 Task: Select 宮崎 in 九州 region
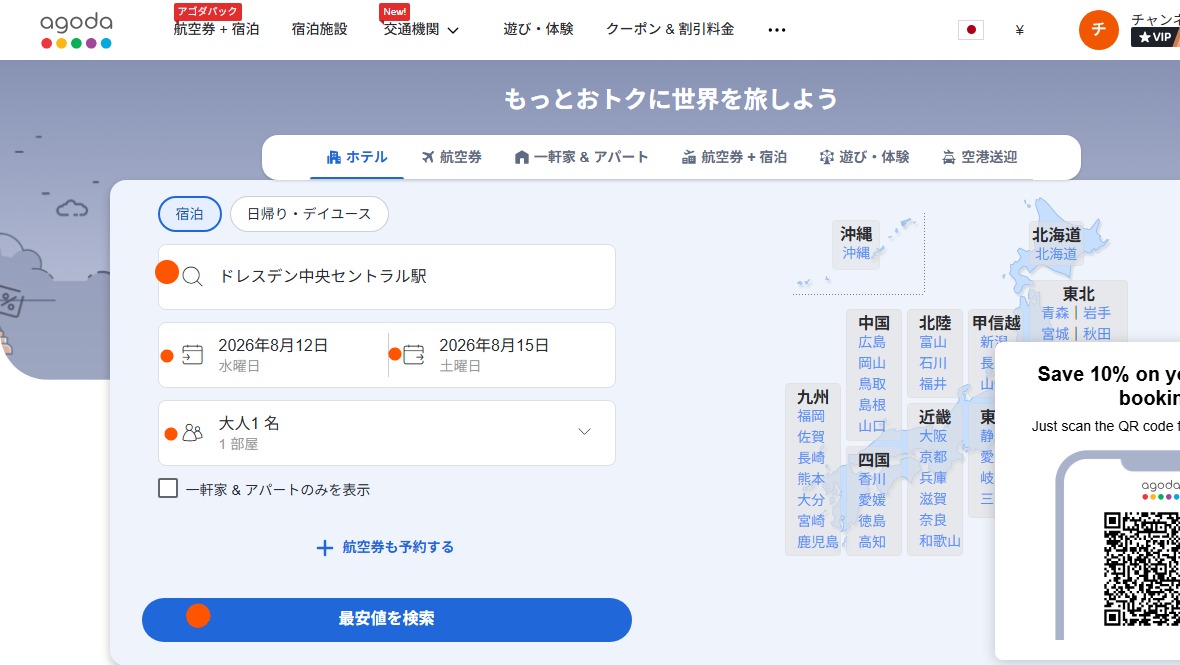tap(811, 521)
